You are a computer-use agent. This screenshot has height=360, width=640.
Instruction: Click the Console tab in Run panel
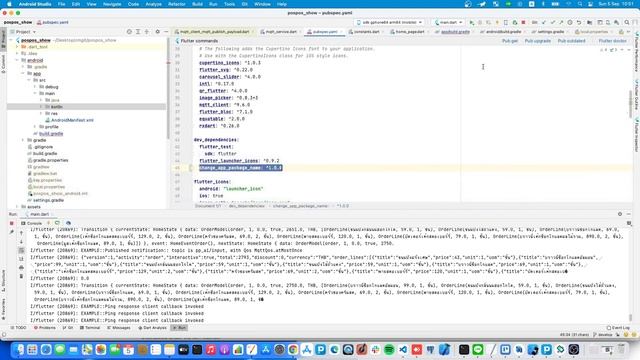point(32,223)
